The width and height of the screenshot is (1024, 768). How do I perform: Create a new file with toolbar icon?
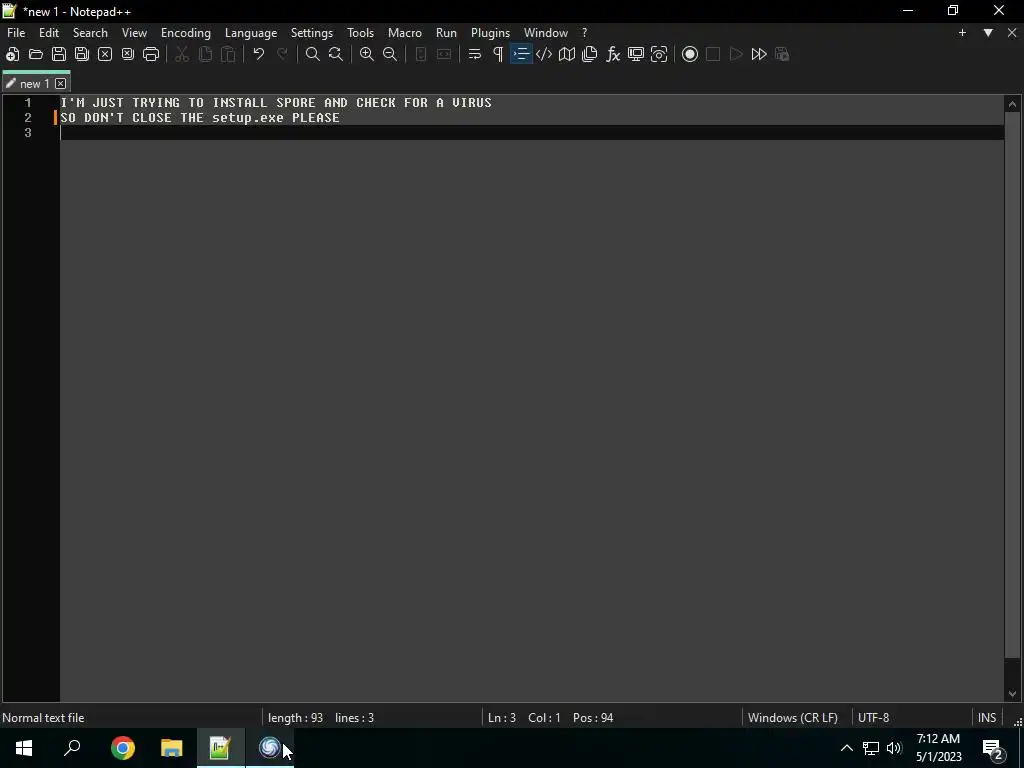[12, 54]
